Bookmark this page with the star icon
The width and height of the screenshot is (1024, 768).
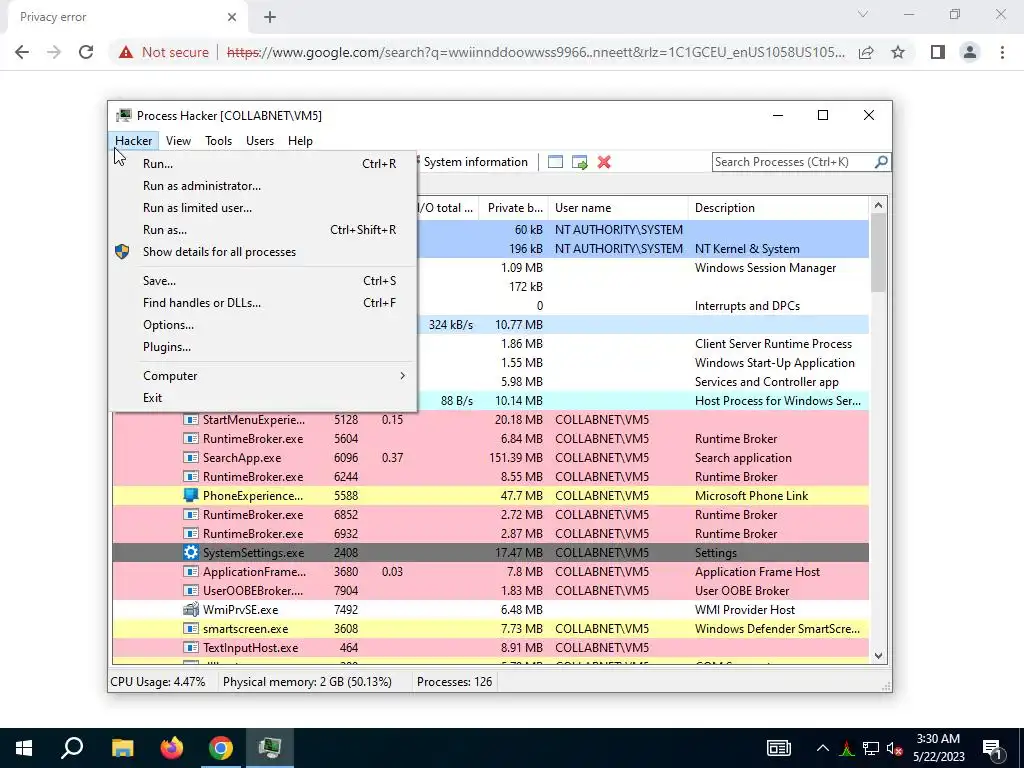coord(898,52)
